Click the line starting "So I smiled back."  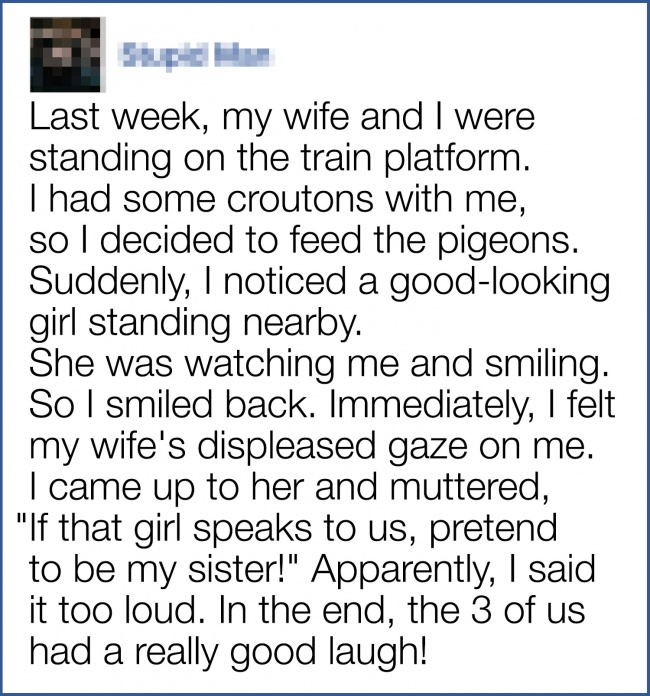tap(322, 401)
